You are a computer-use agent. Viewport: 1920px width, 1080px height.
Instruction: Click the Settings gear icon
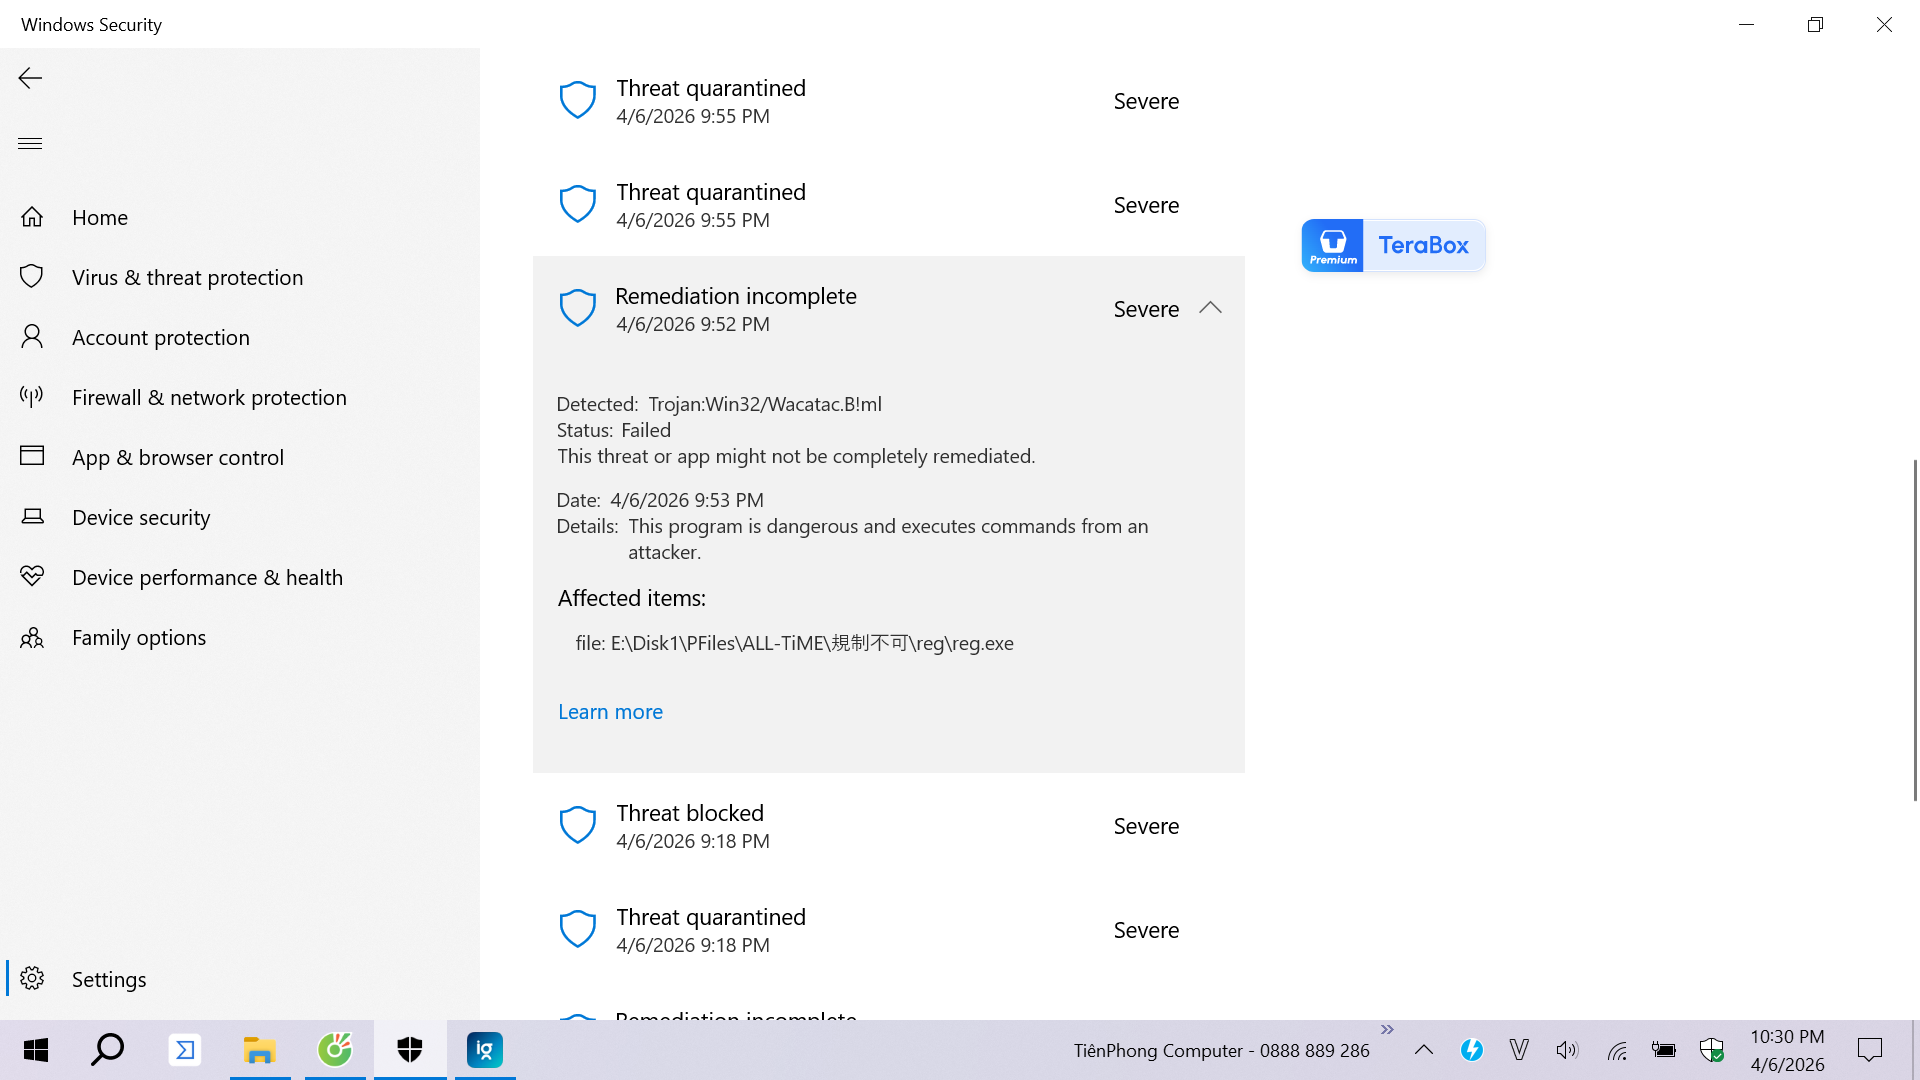click(x=32, y=979)
